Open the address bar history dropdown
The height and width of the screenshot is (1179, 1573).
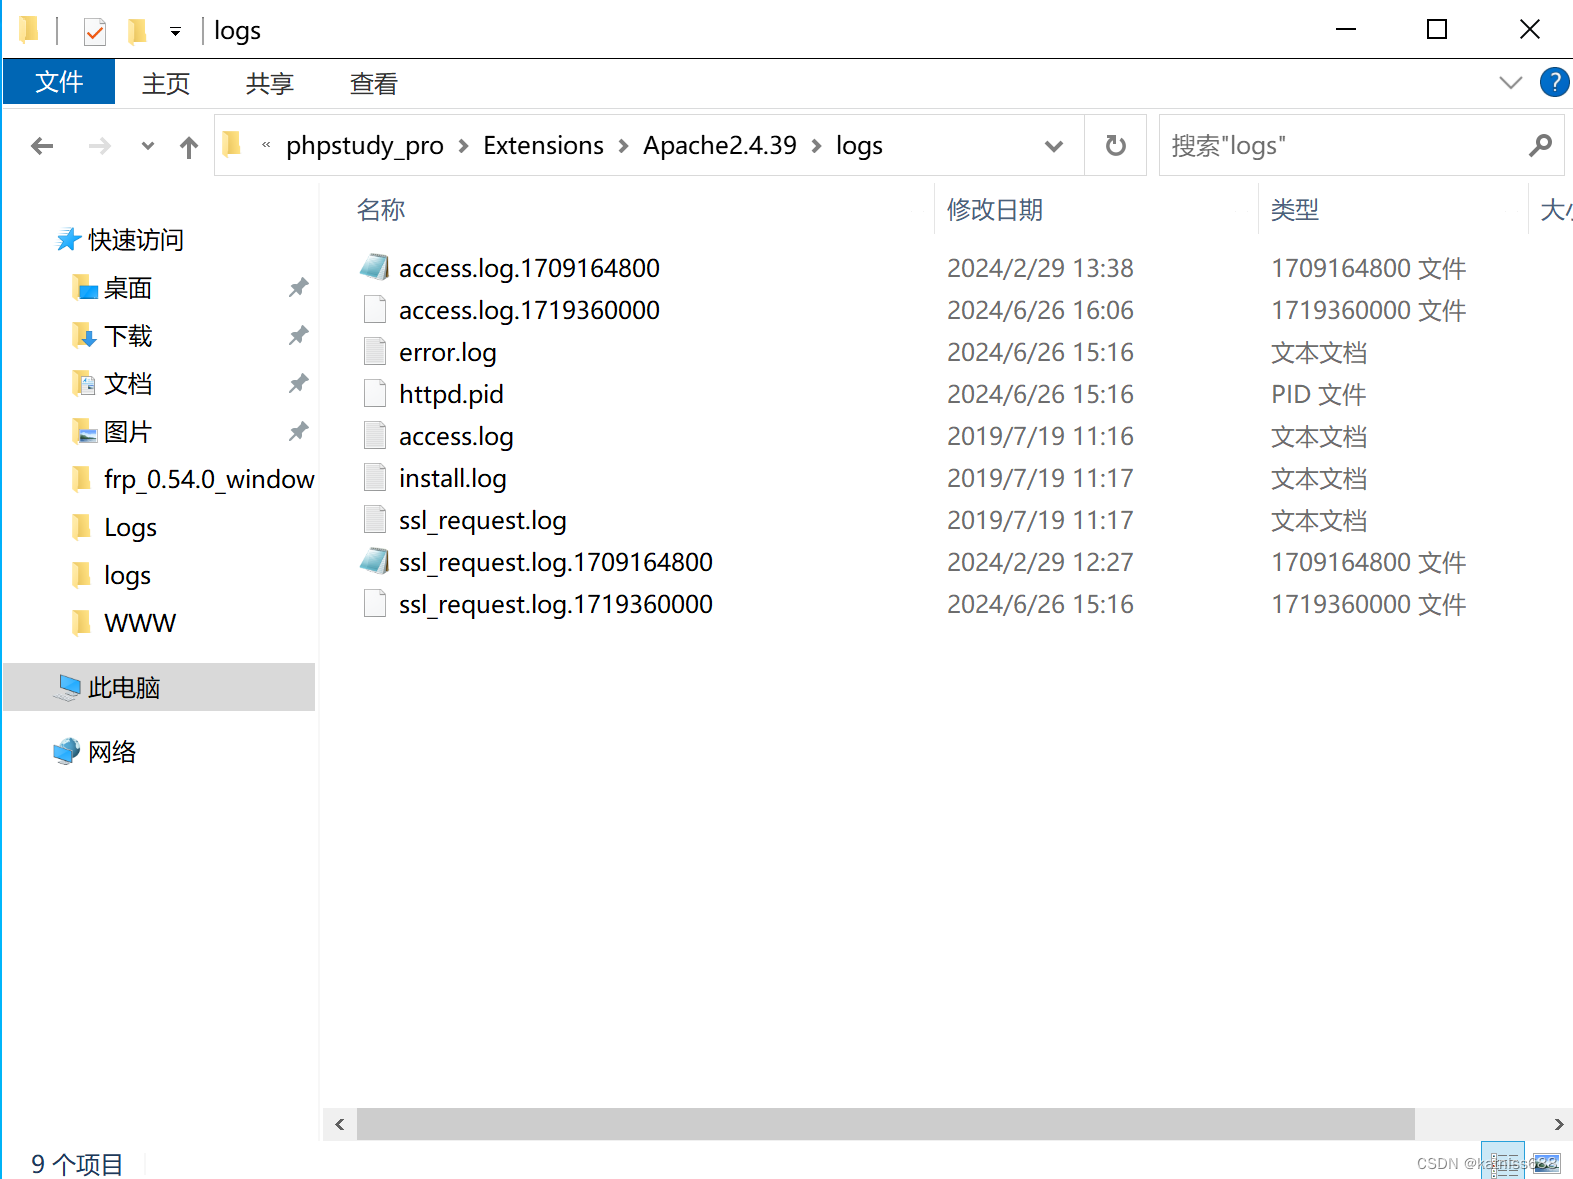point(1053,146)
